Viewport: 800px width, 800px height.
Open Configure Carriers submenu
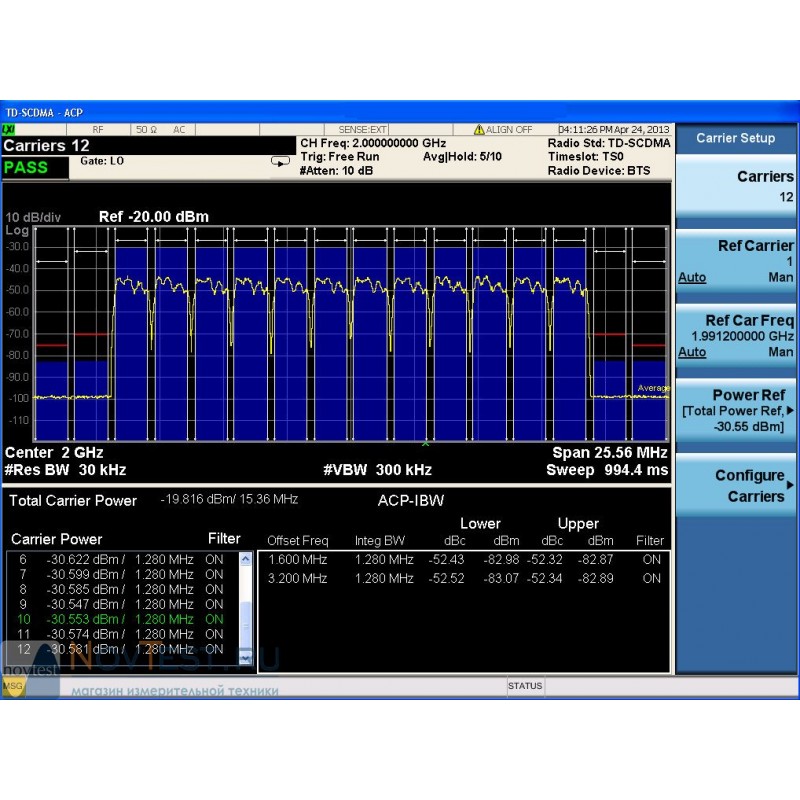pos(736,486)
